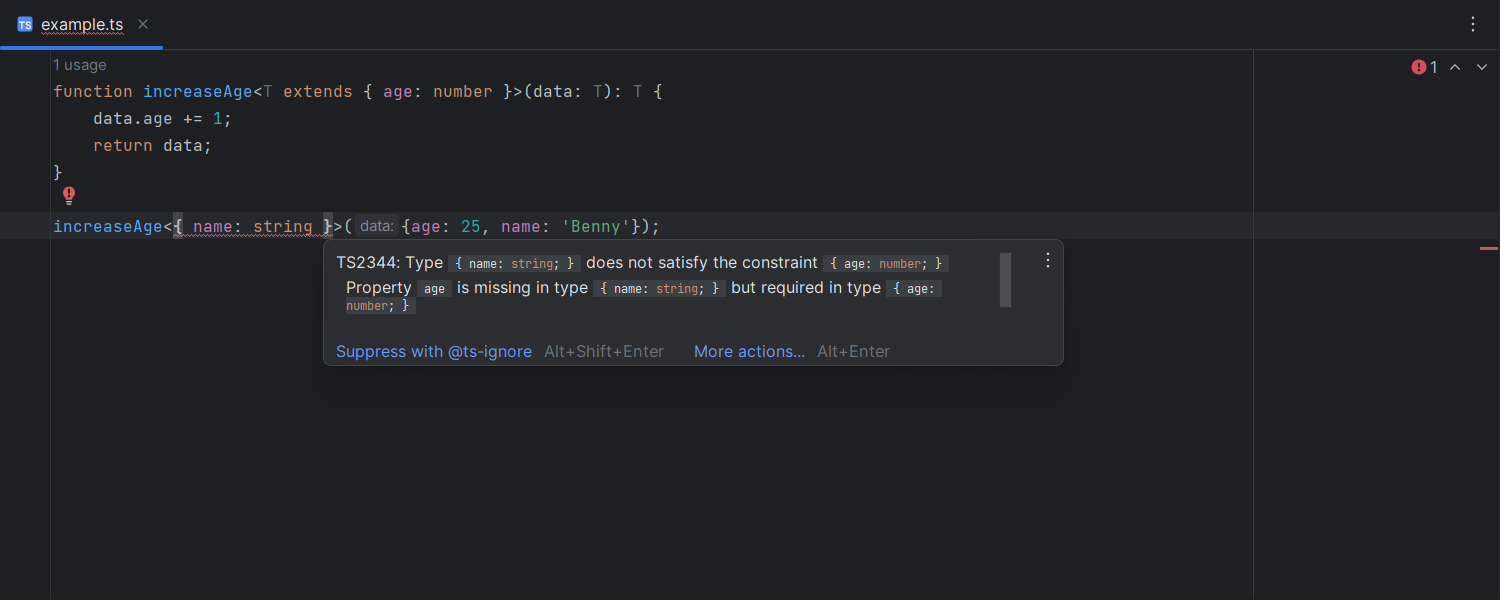1500x600 pixels.
Task: Click the underlined 'name: string' type argument
Action: coord(252,226)
